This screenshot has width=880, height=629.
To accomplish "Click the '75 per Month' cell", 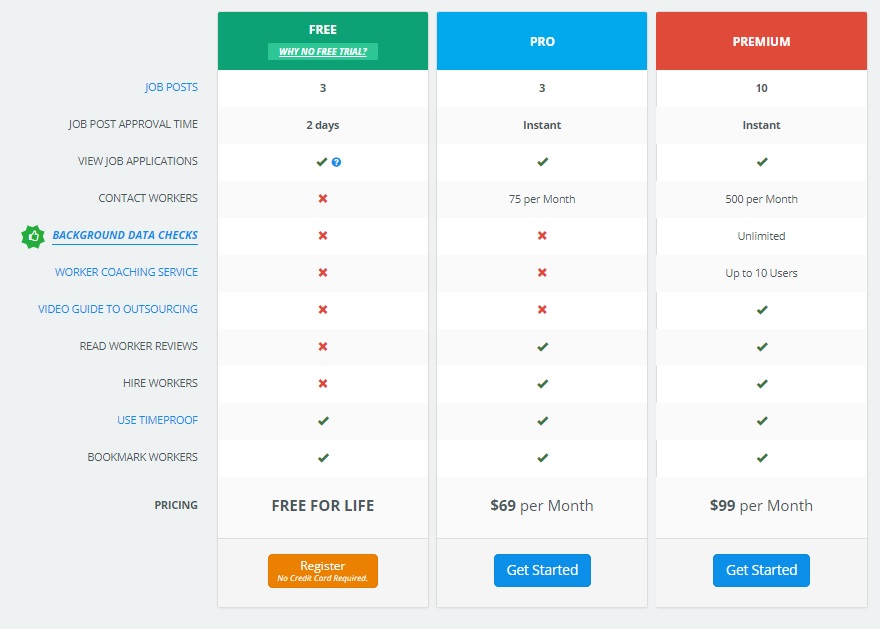I will [x=542, y=199].
